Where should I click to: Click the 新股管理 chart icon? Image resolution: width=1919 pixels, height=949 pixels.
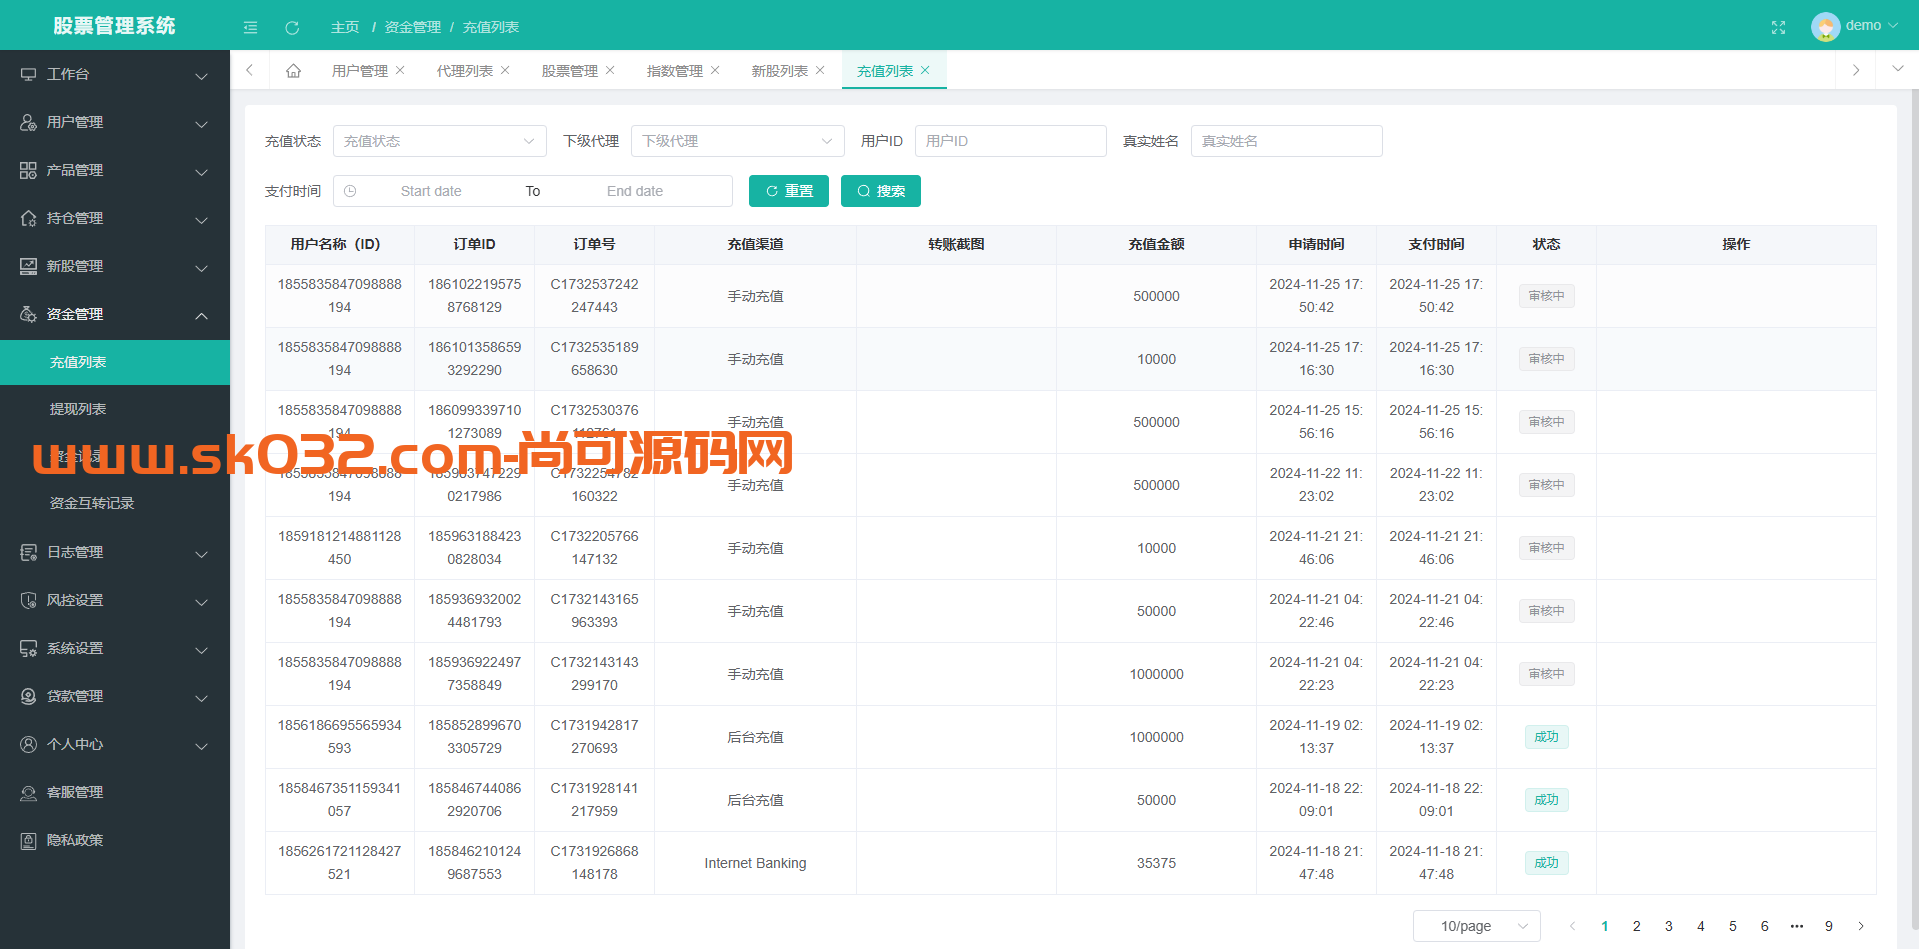coord(28,266)
